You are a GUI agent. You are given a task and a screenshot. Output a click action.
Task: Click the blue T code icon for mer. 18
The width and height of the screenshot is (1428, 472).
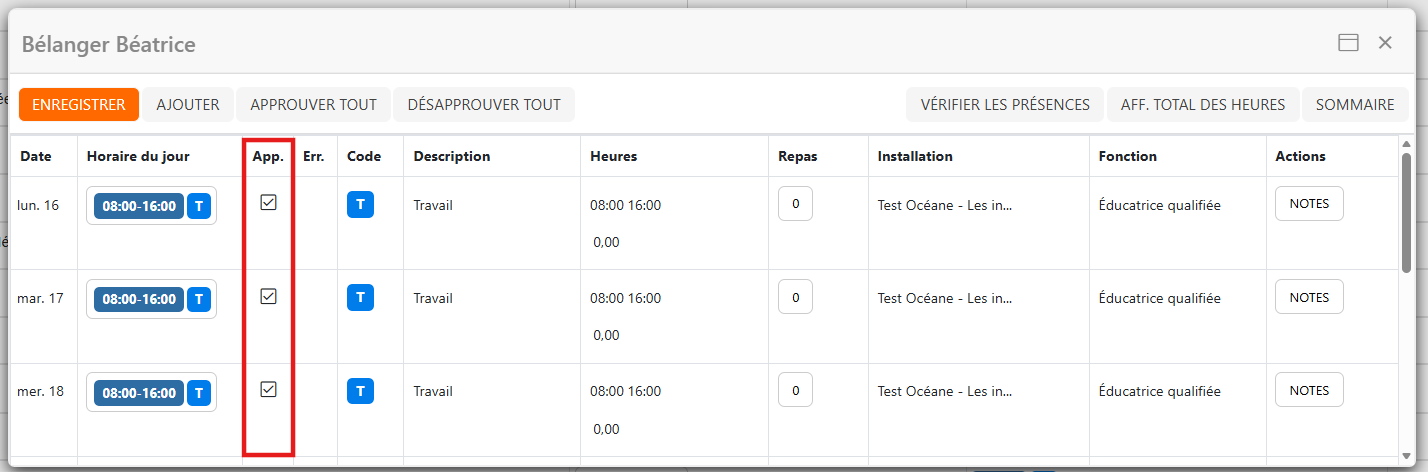(360, 391)
